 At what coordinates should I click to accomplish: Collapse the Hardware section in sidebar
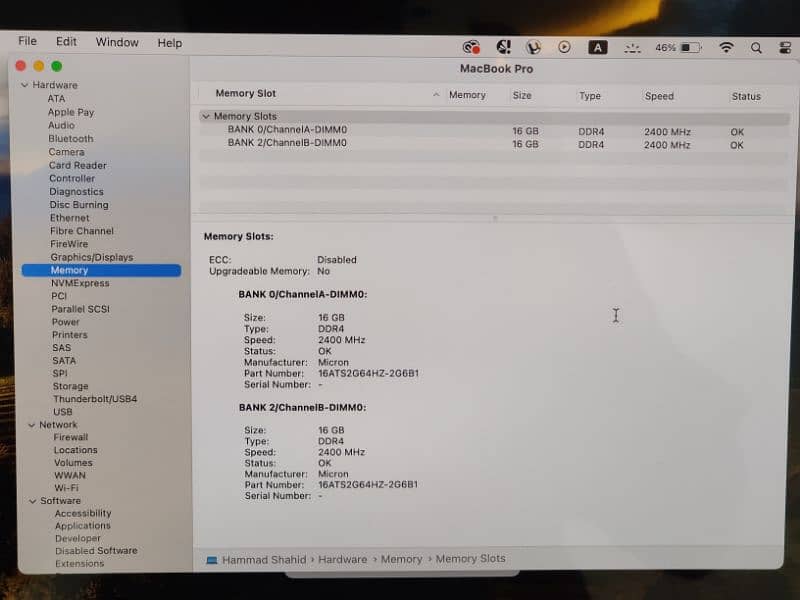pos(24,86)
